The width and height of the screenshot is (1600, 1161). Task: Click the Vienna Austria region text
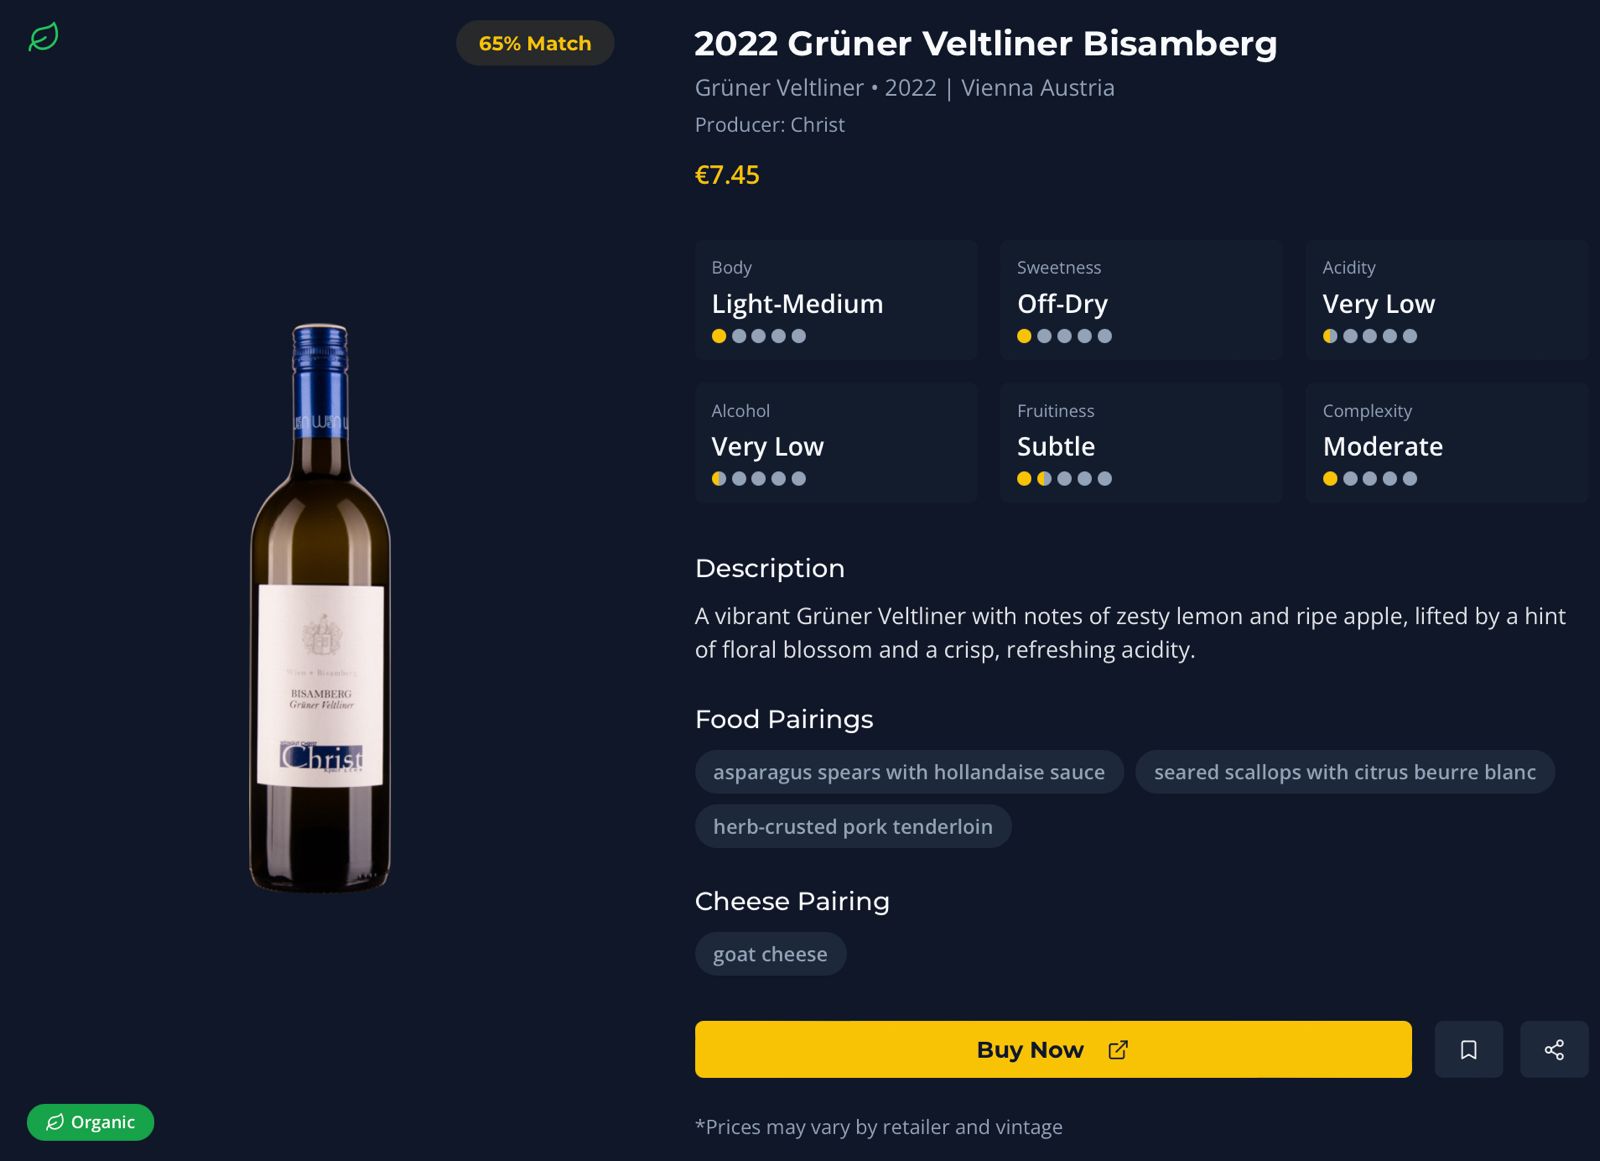tap(1037, 88)
